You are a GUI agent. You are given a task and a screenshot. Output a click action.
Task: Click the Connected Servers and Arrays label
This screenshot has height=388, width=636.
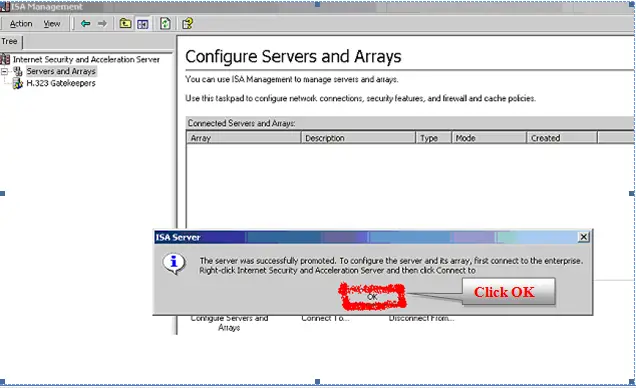241,123
